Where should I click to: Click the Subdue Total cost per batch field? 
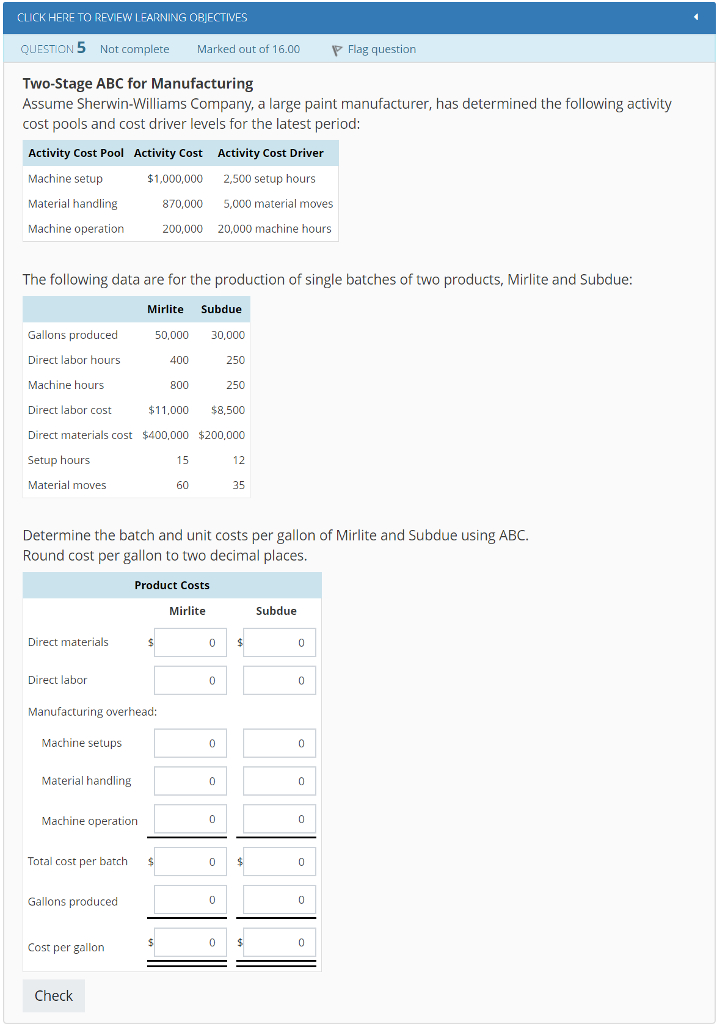click(x=278, y=861)
